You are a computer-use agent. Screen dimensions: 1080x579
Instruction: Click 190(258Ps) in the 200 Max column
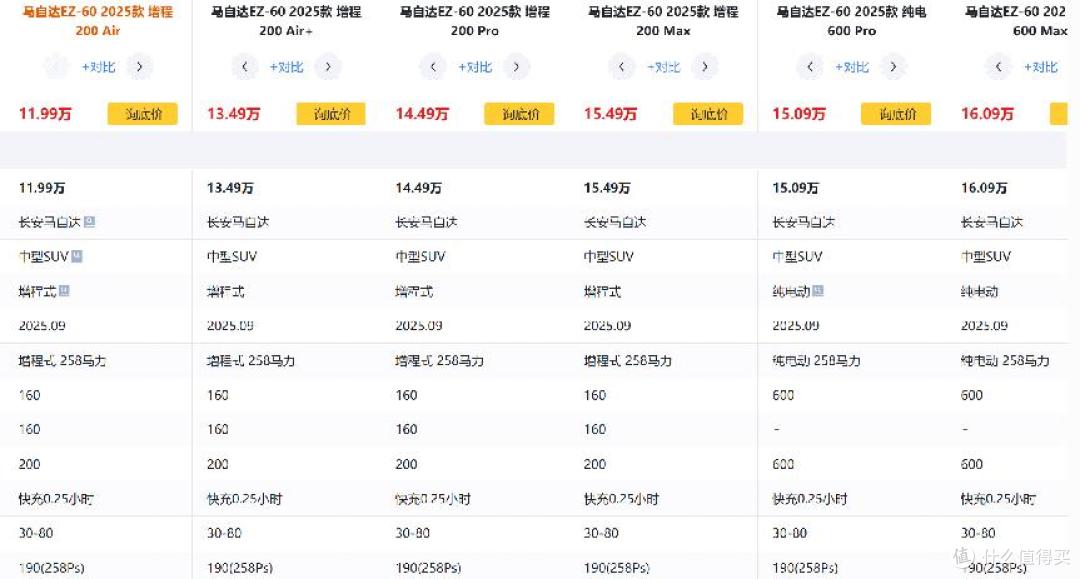click(x=616, y=567)
